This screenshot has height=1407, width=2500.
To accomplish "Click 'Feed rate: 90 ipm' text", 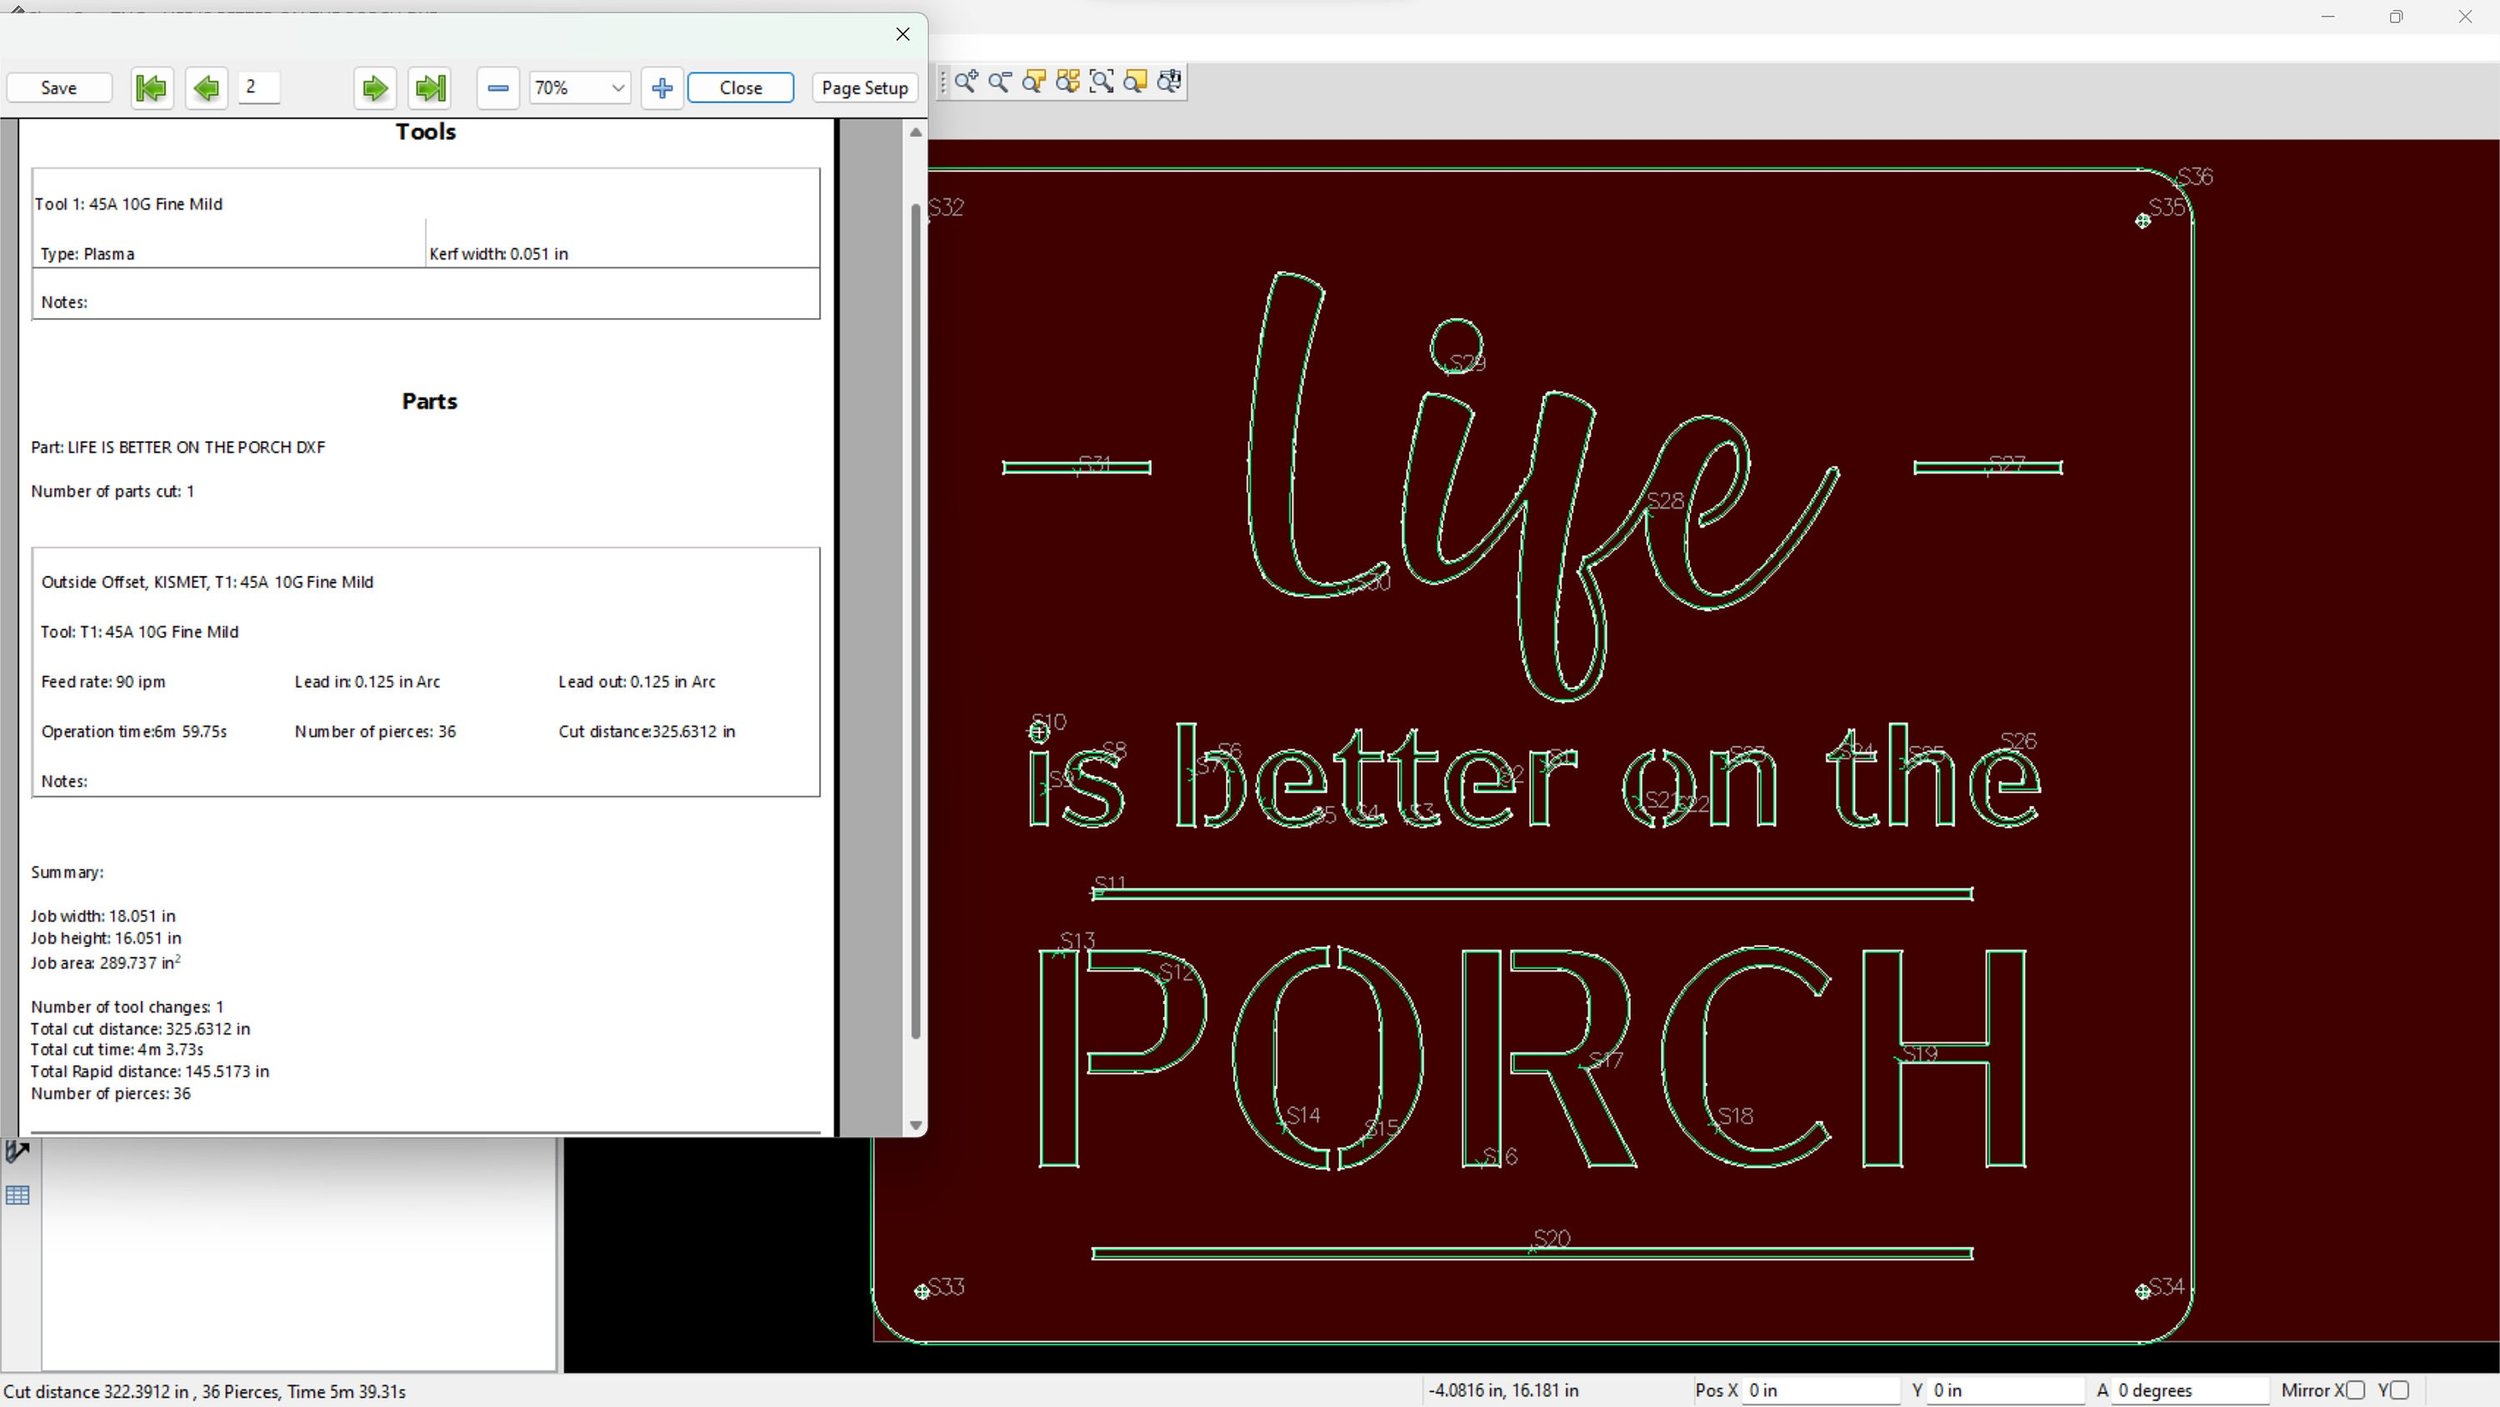I will pyautogui.click(x=103, y=682).
